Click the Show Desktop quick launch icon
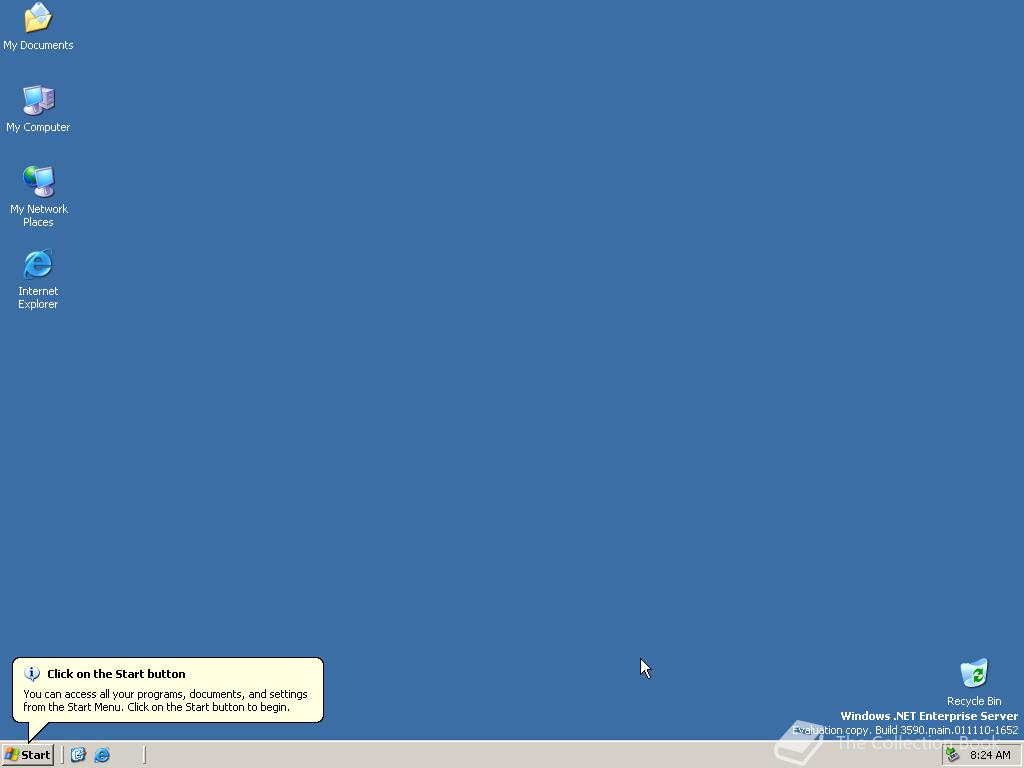 point(78,755)
